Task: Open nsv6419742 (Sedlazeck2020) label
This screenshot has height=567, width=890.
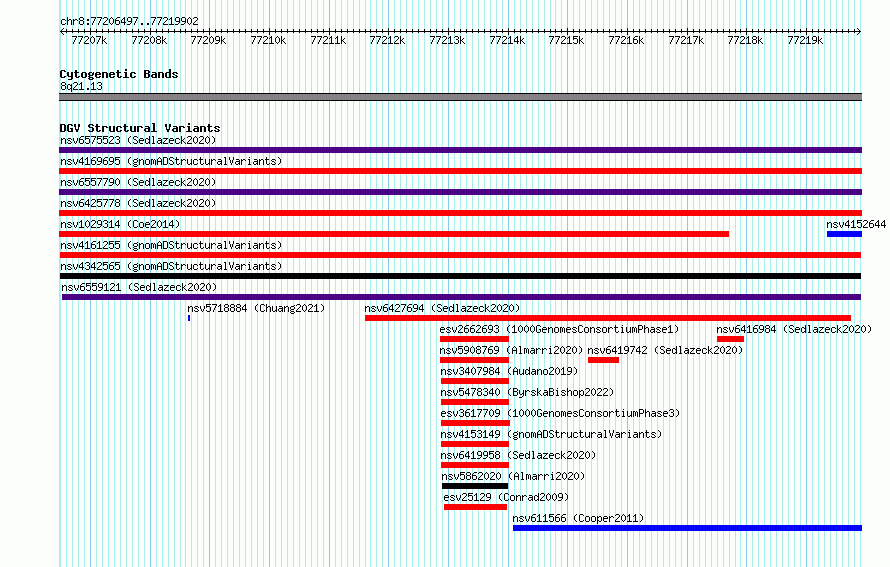Action: [665, 350]
